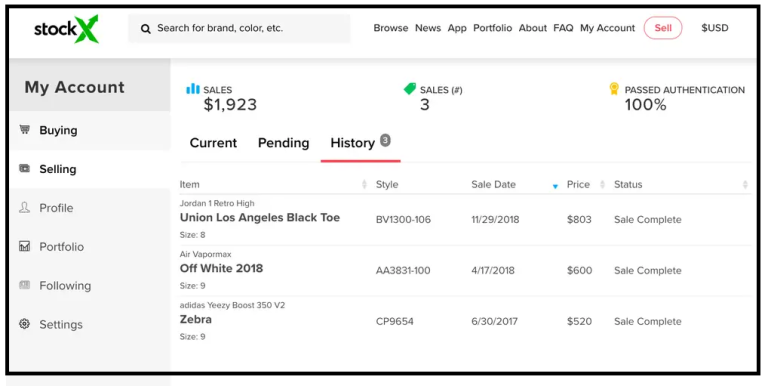The height and width of the screenshot is (386, 768).
Task: Open the Union Los Angeles Black Toe item
Action: (x=260, y=217)
